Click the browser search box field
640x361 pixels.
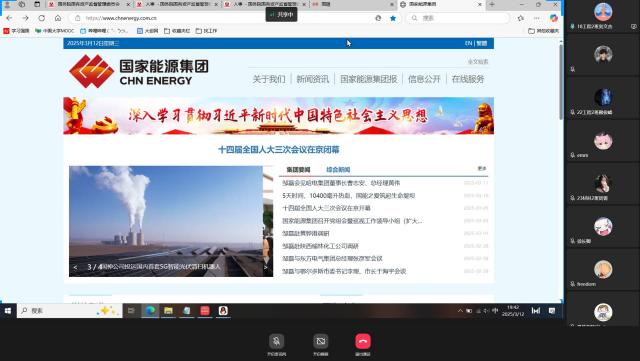tap(458, 18)
